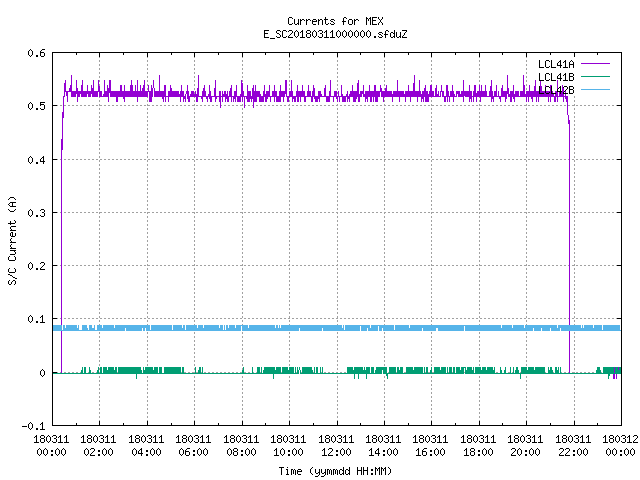Click the x-axis tick label 180311 10:00
640x480 pixels.
(x=288, y=446)
